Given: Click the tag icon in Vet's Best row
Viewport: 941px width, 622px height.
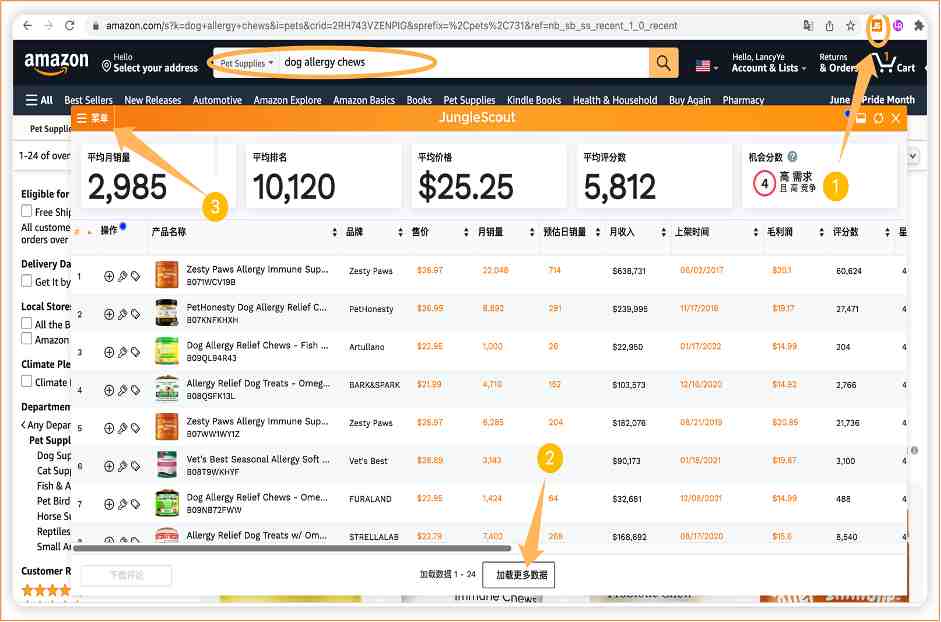Looking at the screenshot, I should [x=136, y=466].
